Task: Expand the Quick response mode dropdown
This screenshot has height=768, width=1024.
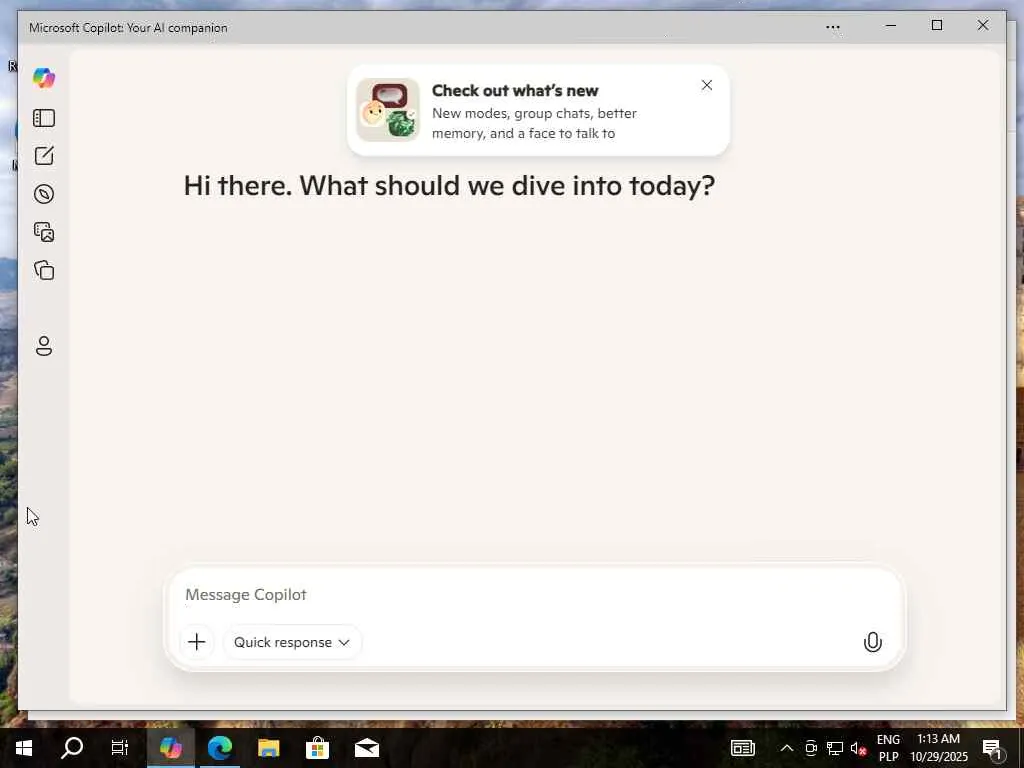Action: point(292,642)
